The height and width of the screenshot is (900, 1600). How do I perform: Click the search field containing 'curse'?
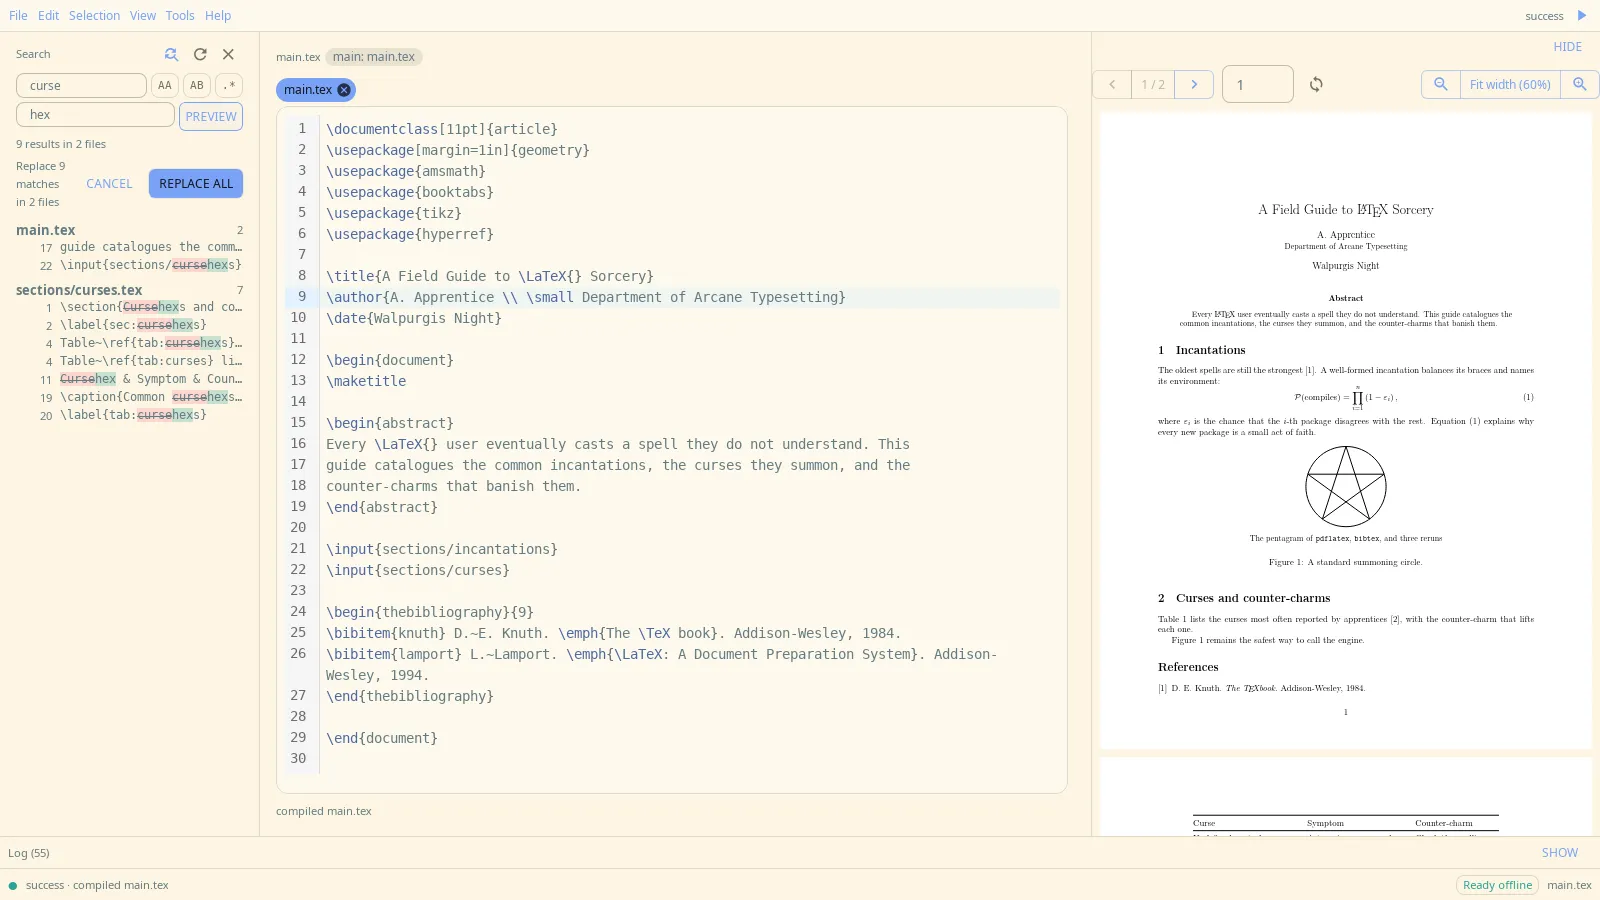click(x=81, y=86)
